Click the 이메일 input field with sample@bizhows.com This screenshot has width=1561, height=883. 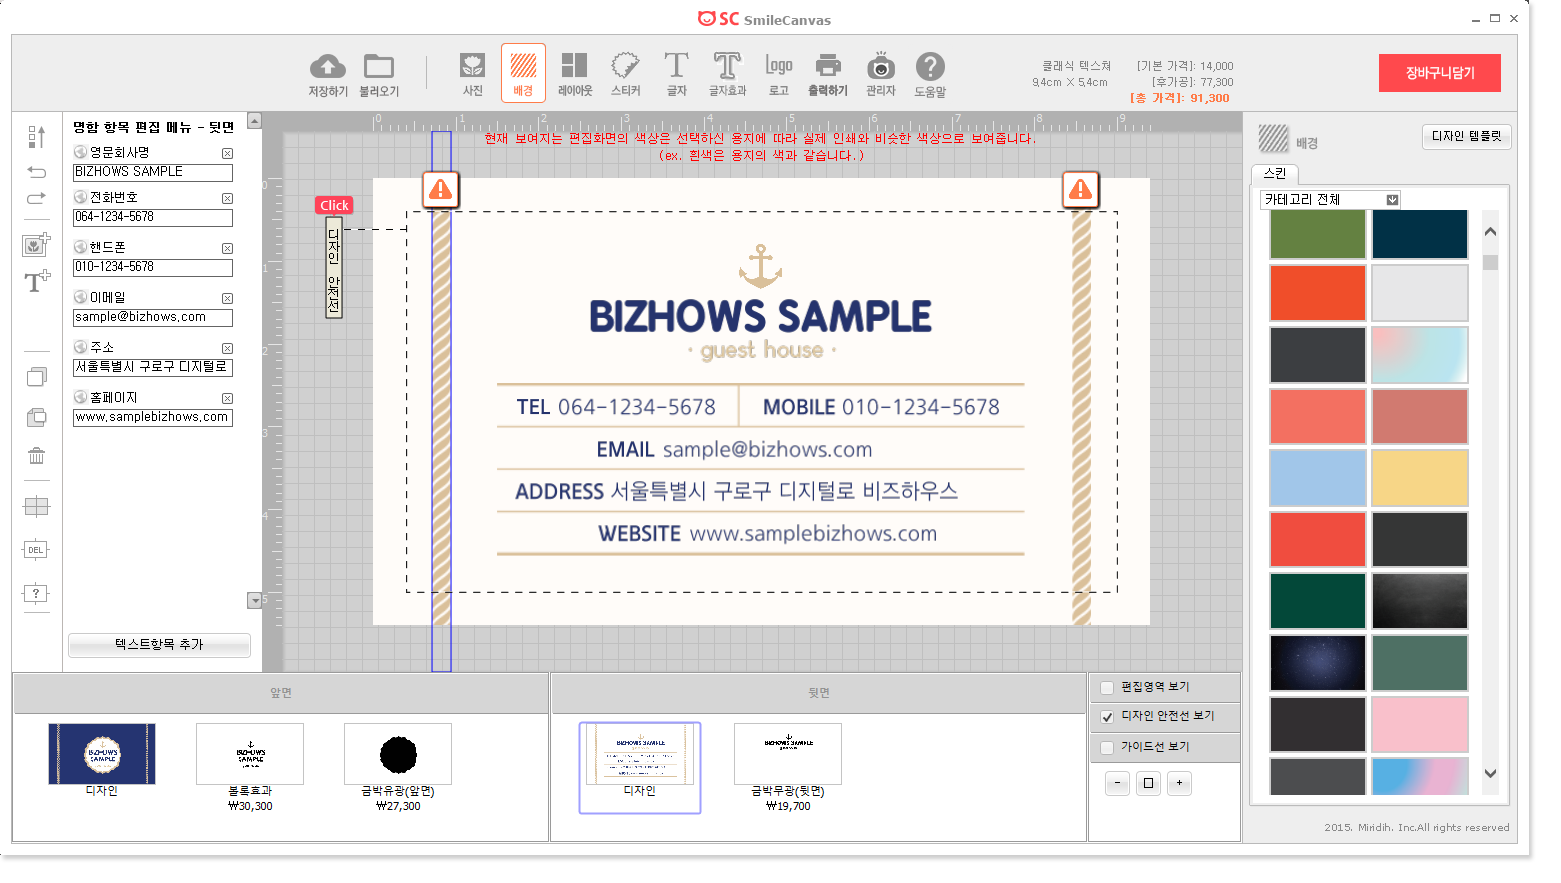153,318
